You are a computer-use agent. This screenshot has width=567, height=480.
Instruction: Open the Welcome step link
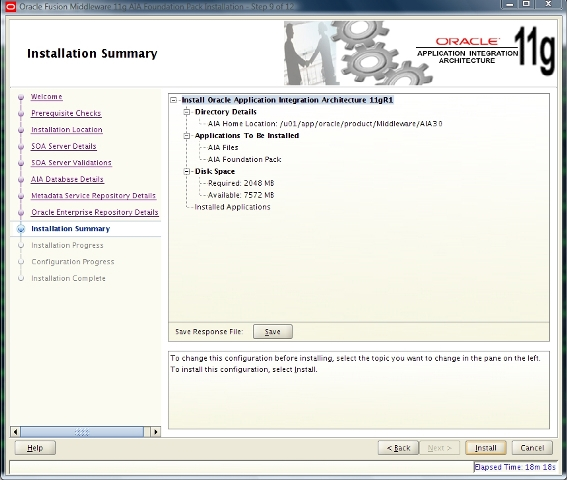pos(47,97)
